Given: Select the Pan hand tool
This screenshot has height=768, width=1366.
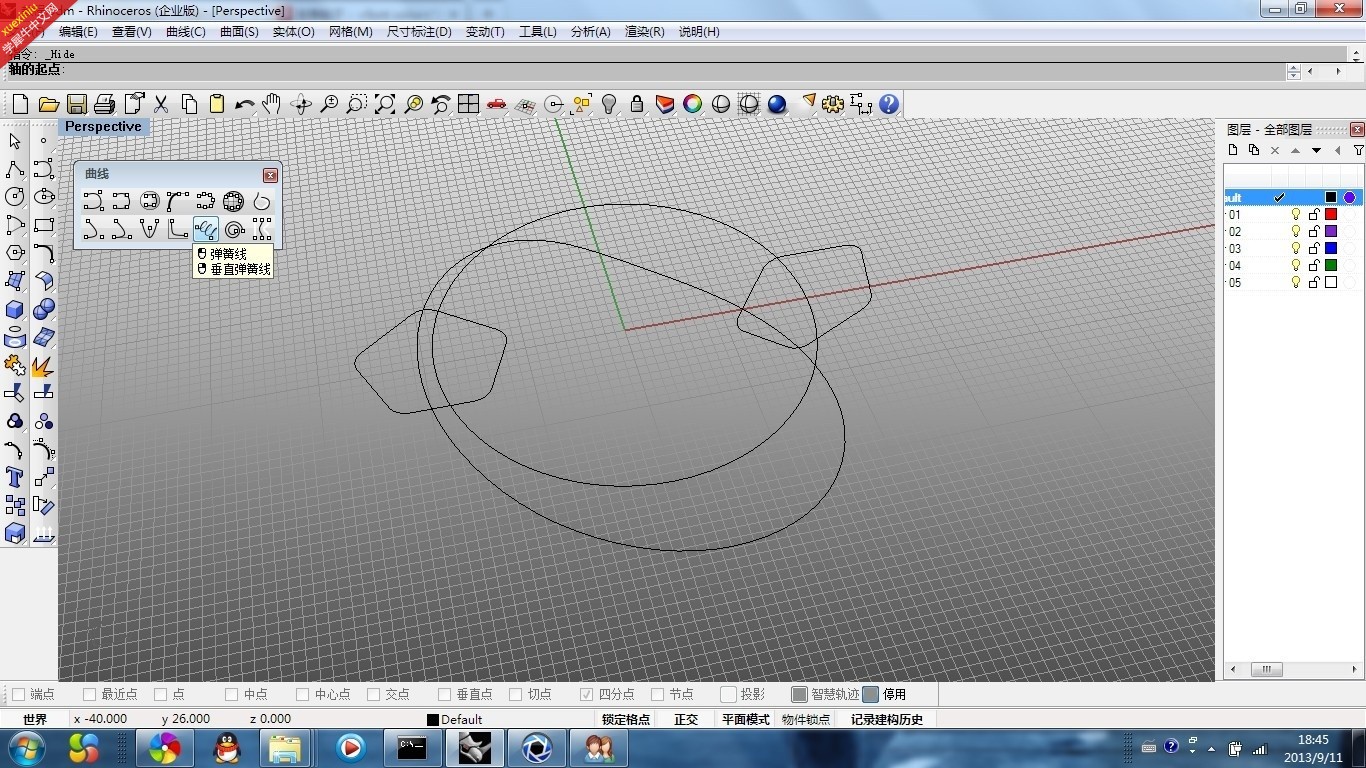Looking at the screenshot, I should click(x=272, y=104).
